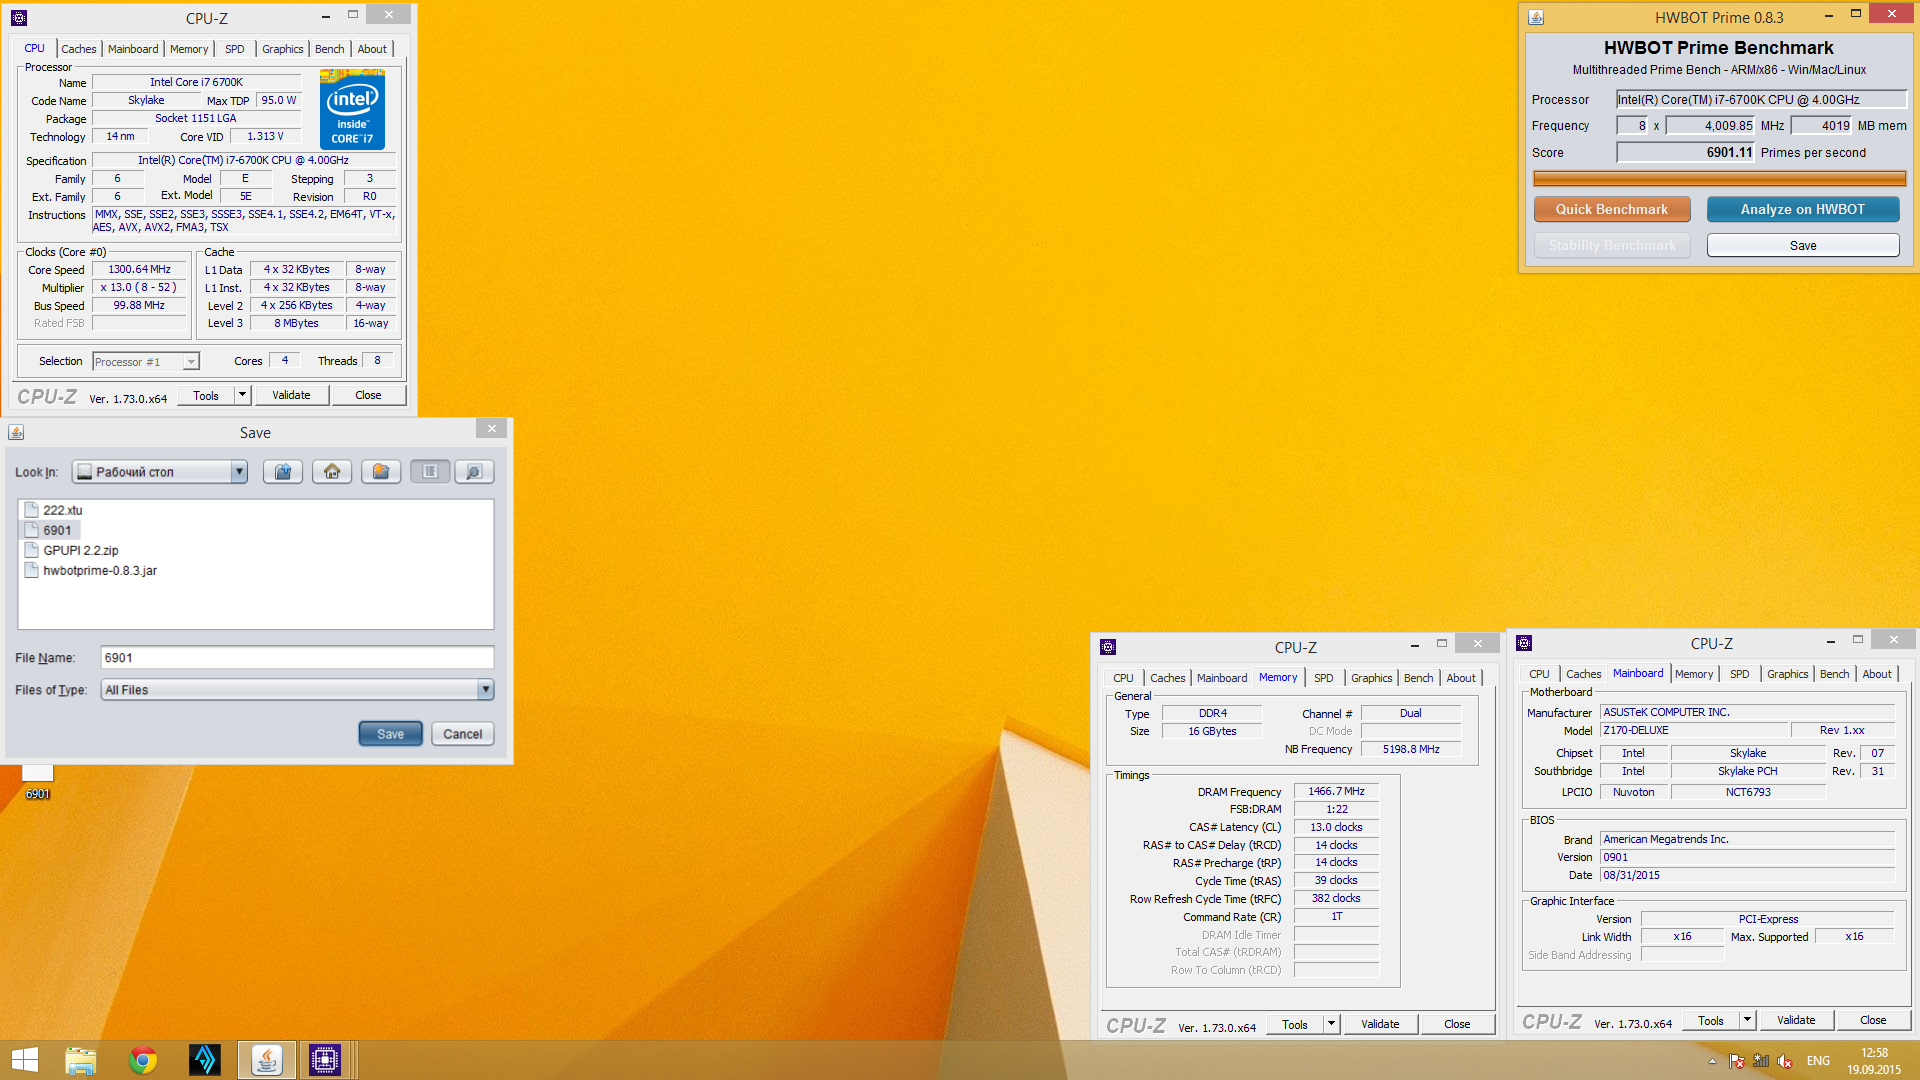Open Memory tab in top-left CPU-Z window

tap(189, 49)
